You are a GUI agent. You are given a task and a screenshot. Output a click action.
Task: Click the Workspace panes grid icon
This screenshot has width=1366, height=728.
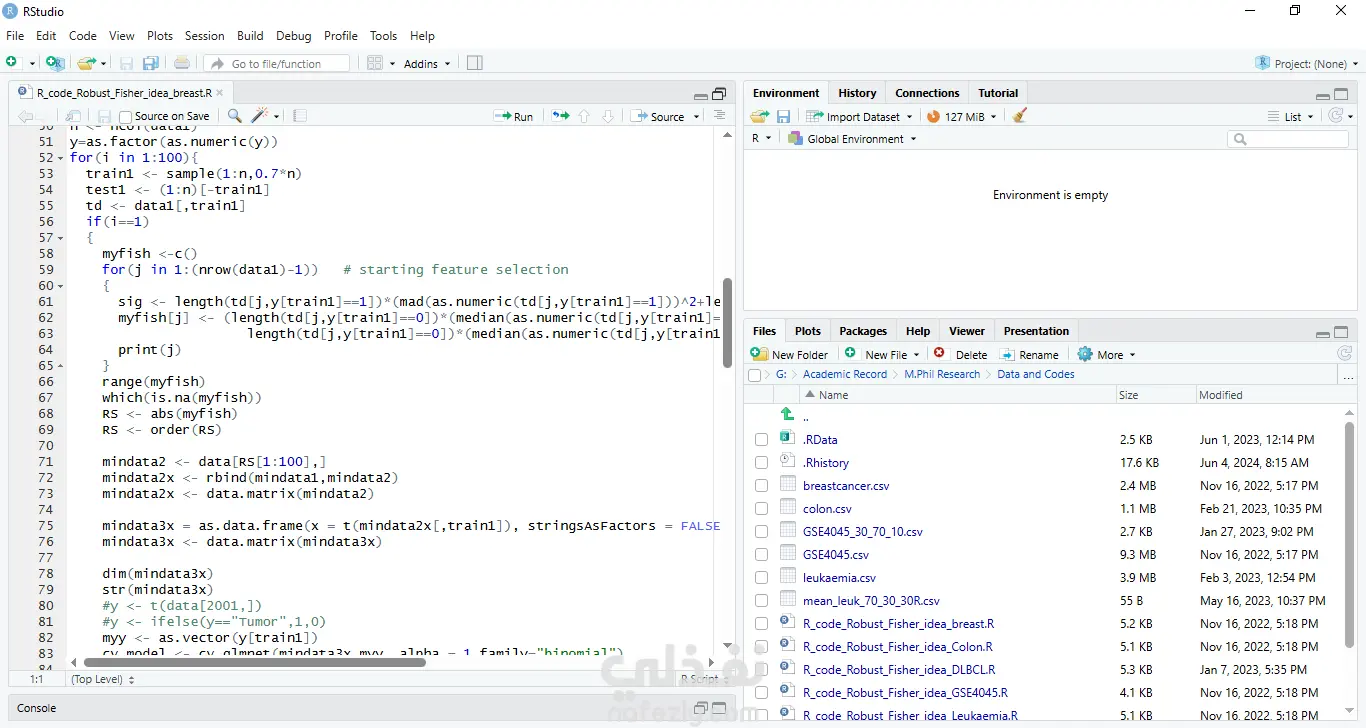point(375,63)
